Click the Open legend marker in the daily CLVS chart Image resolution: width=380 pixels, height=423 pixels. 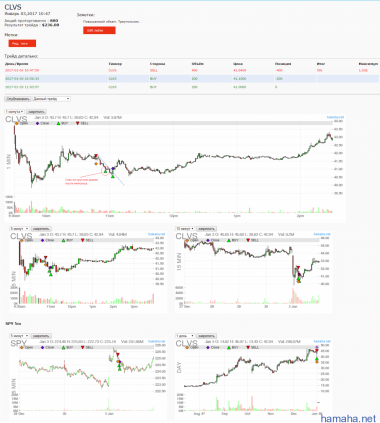[187, 347]
